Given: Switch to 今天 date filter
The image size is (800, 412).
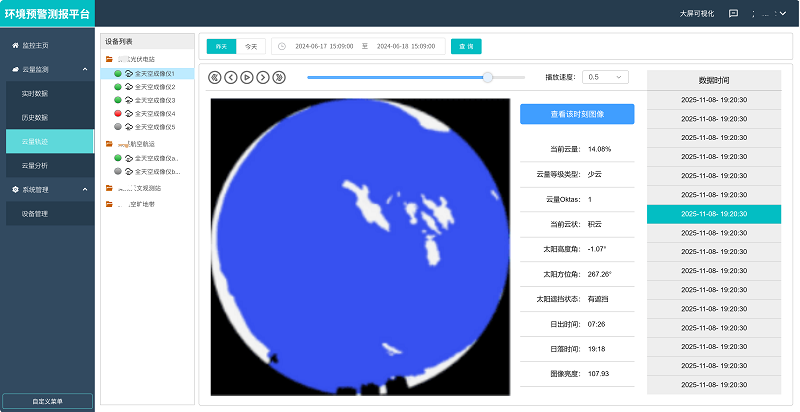Looking at the screenshot, I should click(x=250, y=46).
